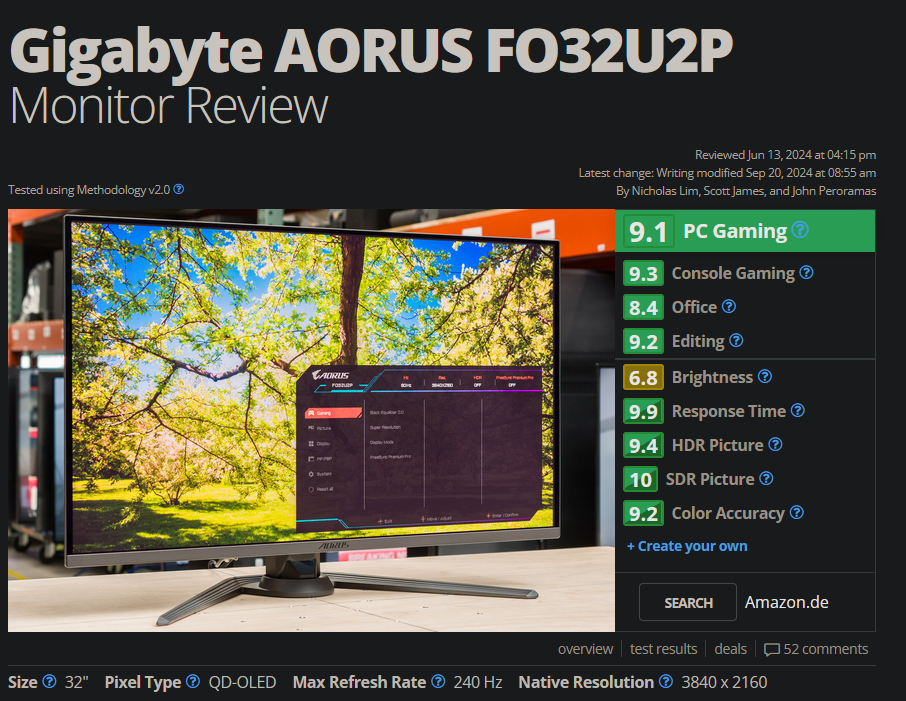Image resolution: width=906 pixels, height=701 pixels.
Task: Jump to the test results section
Action: [x=663, y=649]
